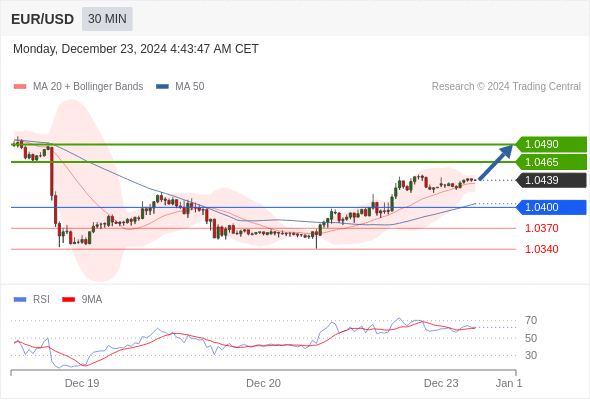Click the Dec 23 date marker

tap(441, 383)
